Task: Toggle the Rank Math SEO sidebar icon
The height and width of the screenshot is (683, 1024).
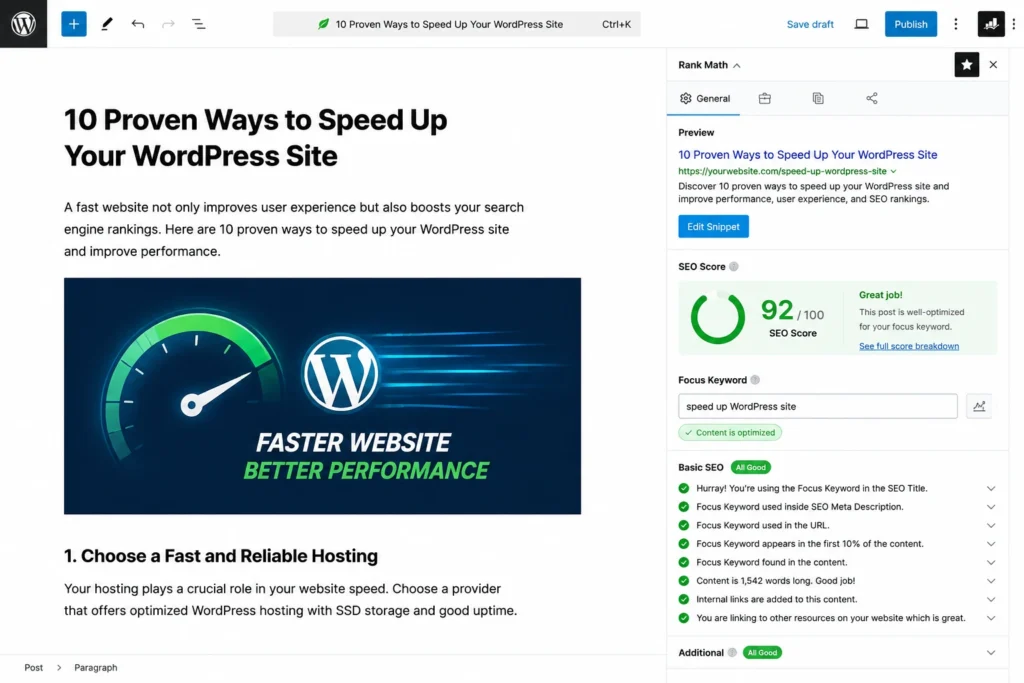Action: 991,24
